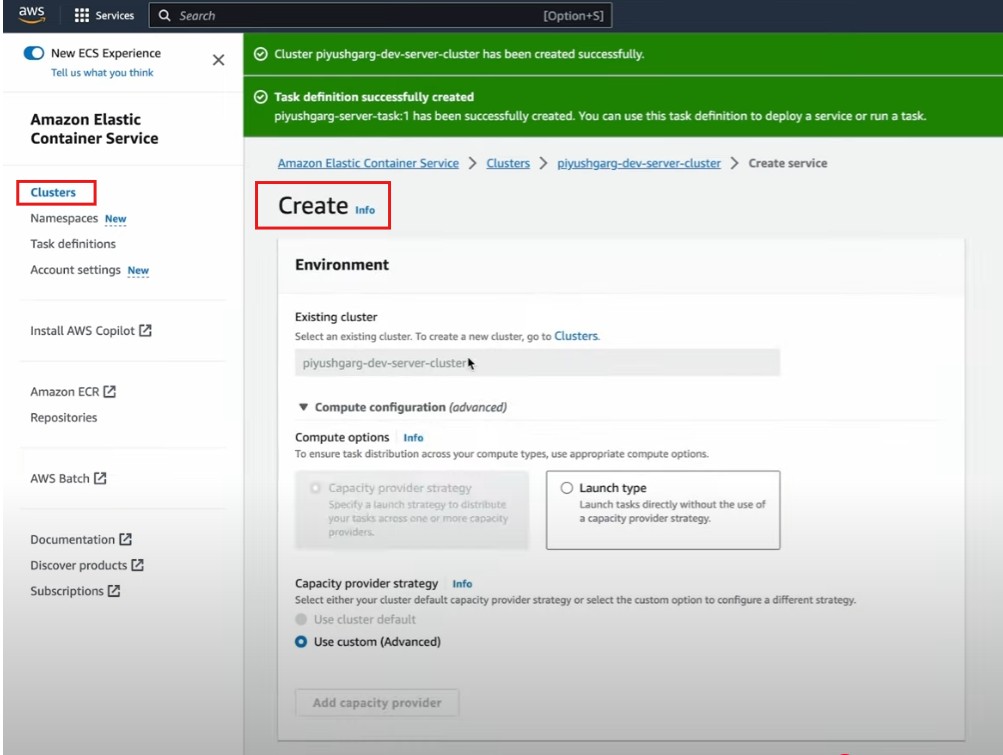Open the Subscriptions external link
This screenshot has height=755, width=1003.
click(x=75, y=592)
